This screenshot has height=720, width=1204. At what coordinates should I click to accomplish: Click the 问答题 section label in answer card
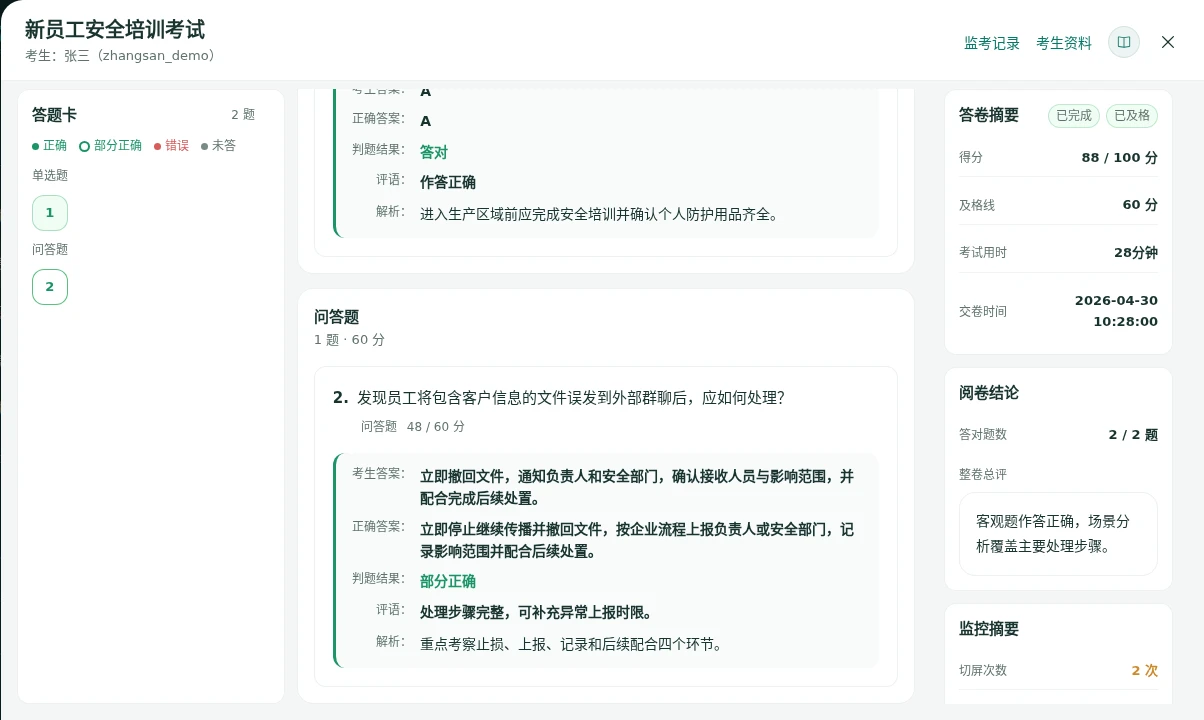pos(50,250)
